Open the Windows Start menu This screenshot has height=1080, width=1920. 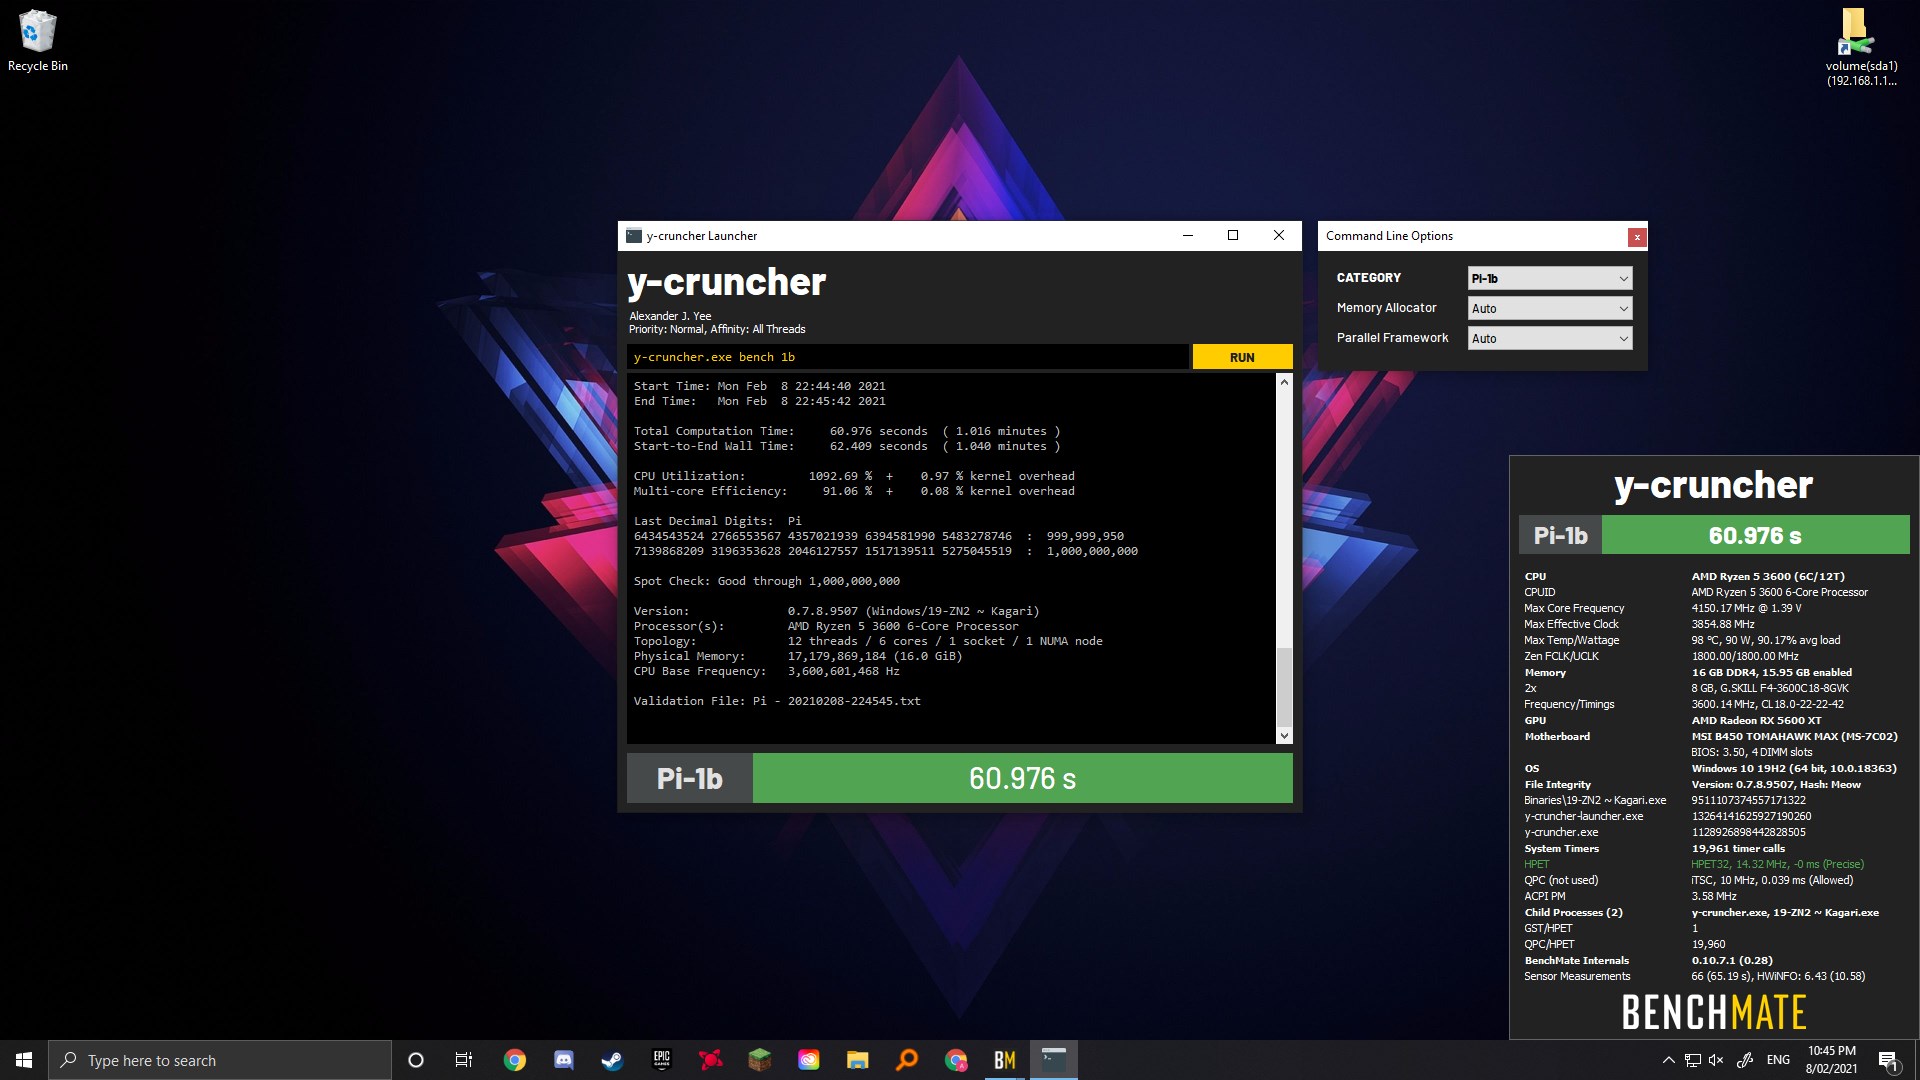click(24, 1060)
